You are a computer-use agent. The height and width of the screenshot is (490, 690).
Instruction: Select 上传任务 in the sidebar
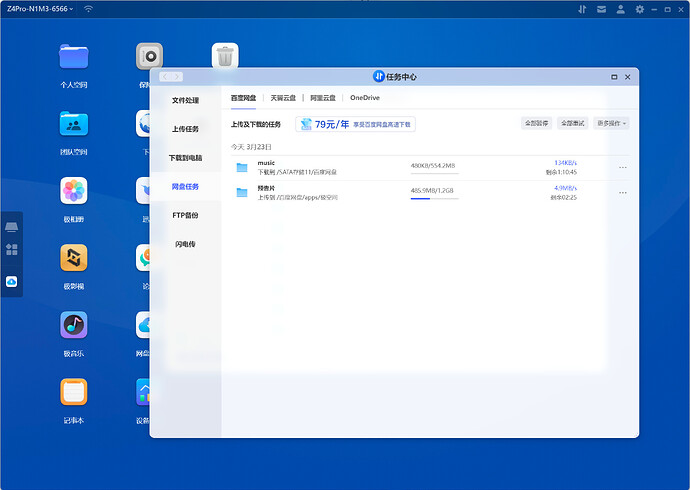click(x=185, y=129)
